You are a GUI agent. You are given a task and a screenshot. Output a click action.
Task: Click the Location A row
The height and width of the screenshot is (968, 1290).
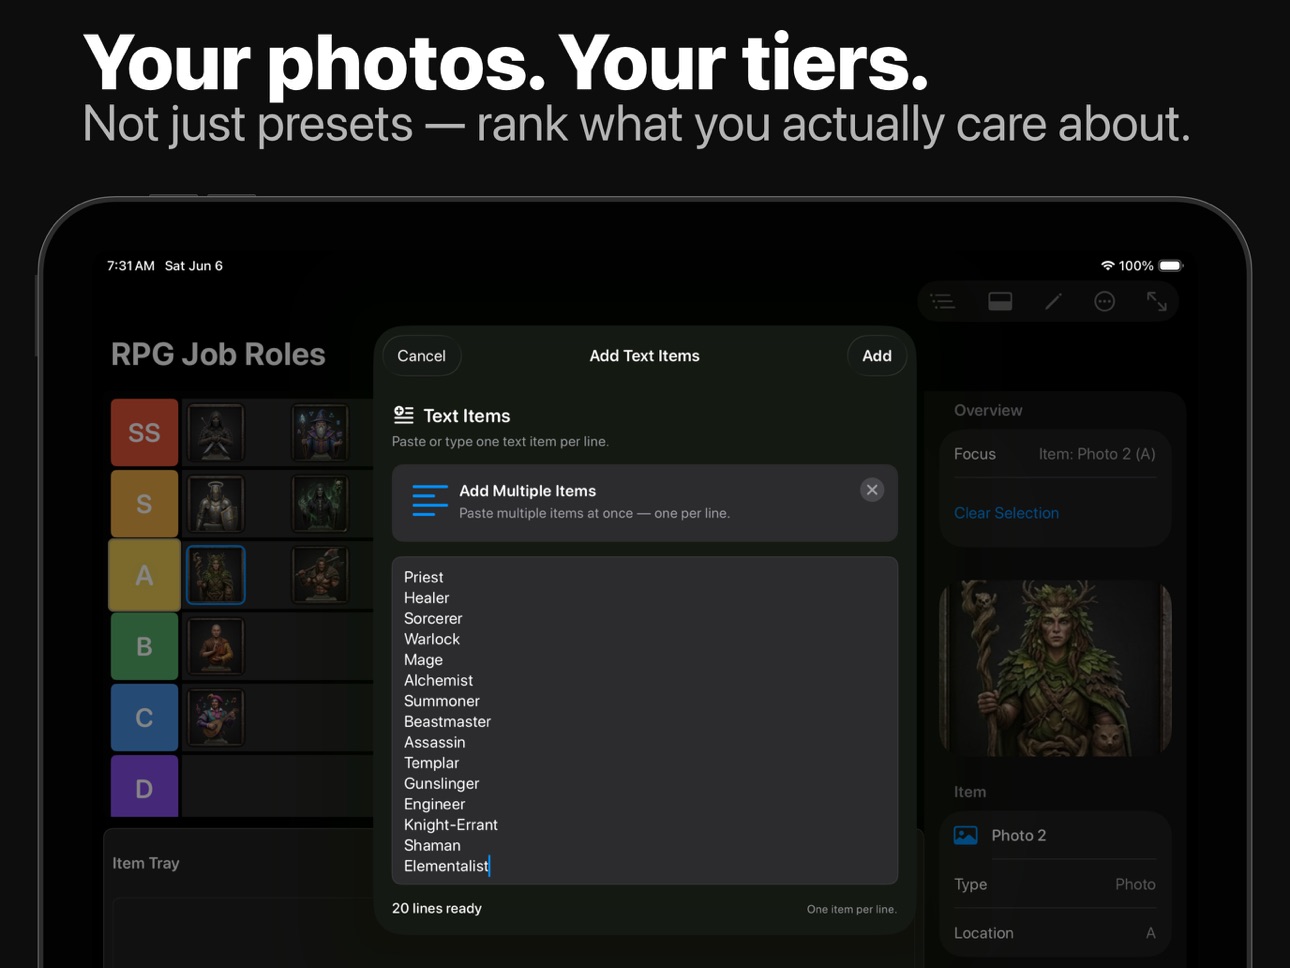[x=1055, y=933]
